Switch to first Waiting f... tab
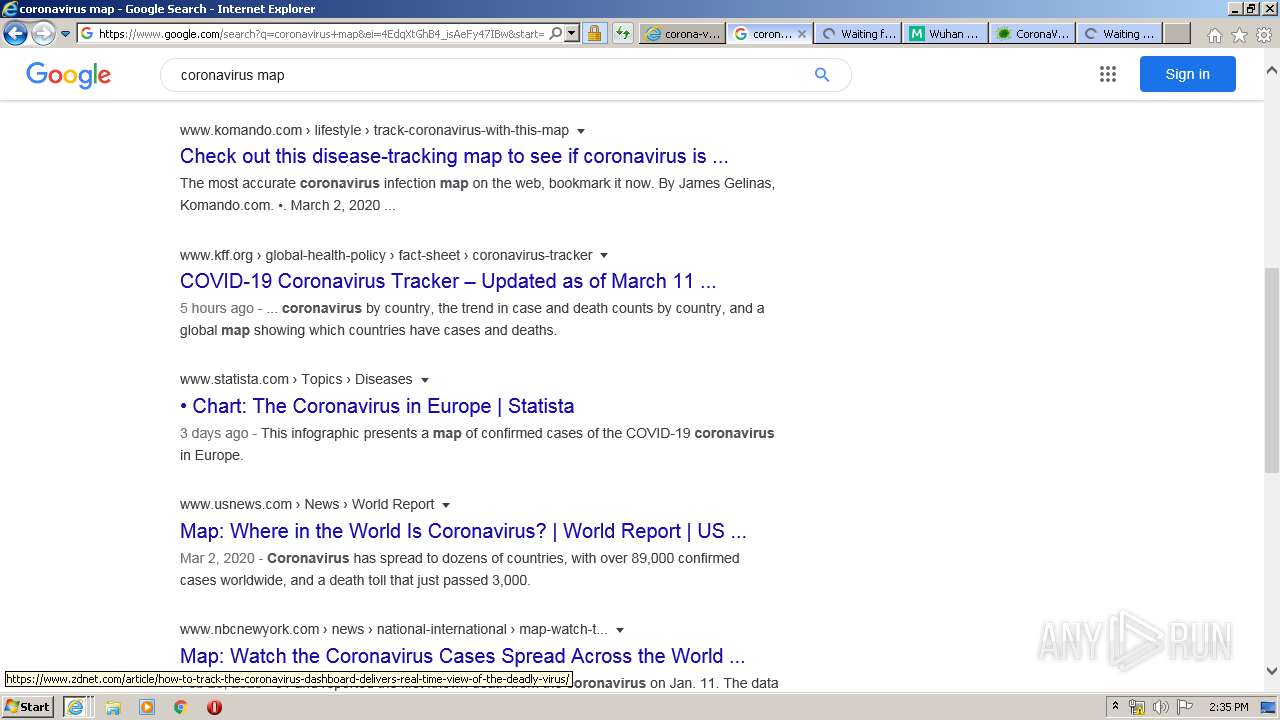The image size is (1280, 720). pos(858,33)
